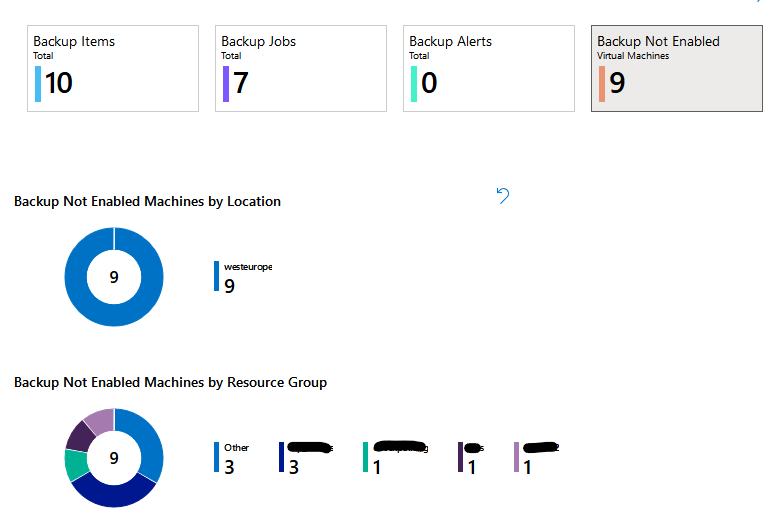Viewport: 769px width, 524px height.
Task: Select the teal legend entry showing 1
Action: click(394, 457)
